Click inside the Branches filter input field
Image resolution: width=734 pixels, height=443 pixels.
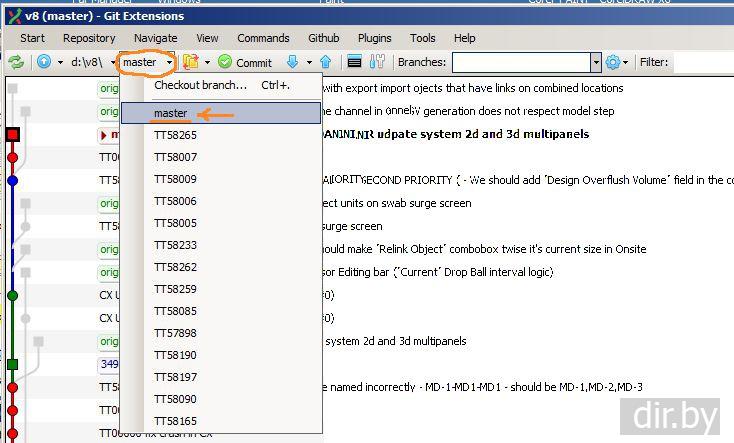[x=520, y=62]
